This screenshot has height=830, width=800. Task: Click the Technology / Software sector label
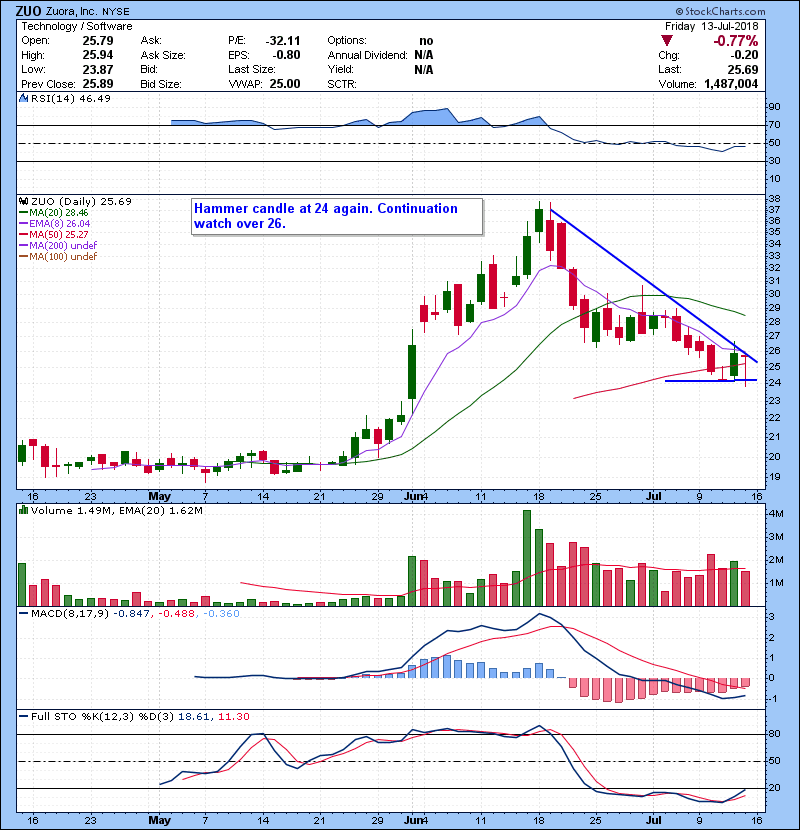tap(77, 26)
